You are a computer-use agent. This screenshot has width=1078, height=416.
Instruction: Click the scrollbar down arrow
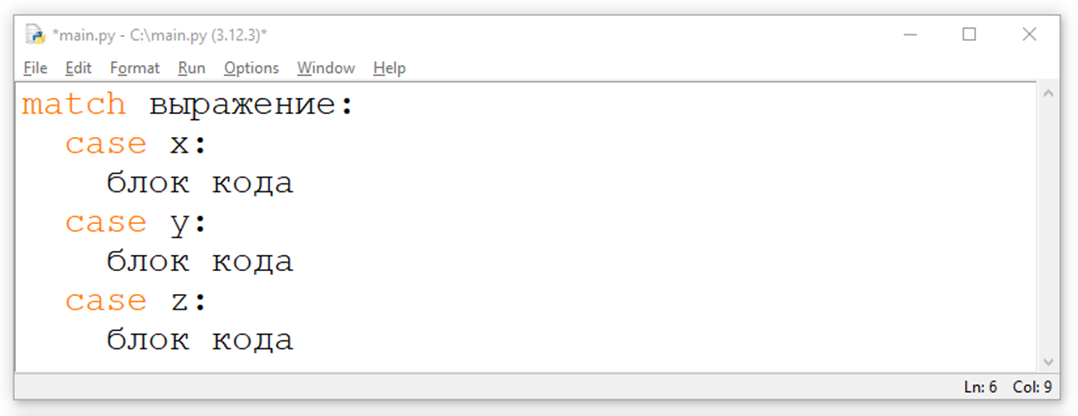pyautogui.click(x=1048, y=361)
